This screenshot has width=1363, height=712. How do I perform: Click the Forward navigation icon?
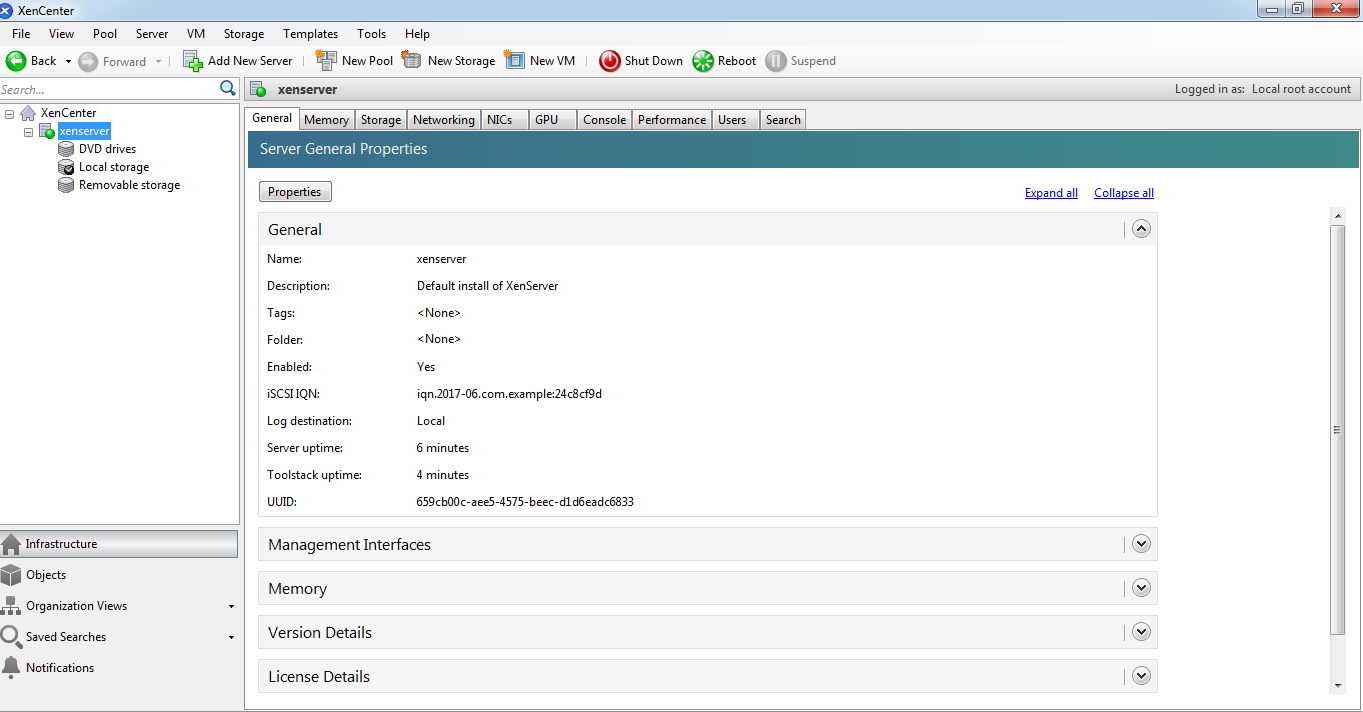pyautogui.click(x=88, y=61)
